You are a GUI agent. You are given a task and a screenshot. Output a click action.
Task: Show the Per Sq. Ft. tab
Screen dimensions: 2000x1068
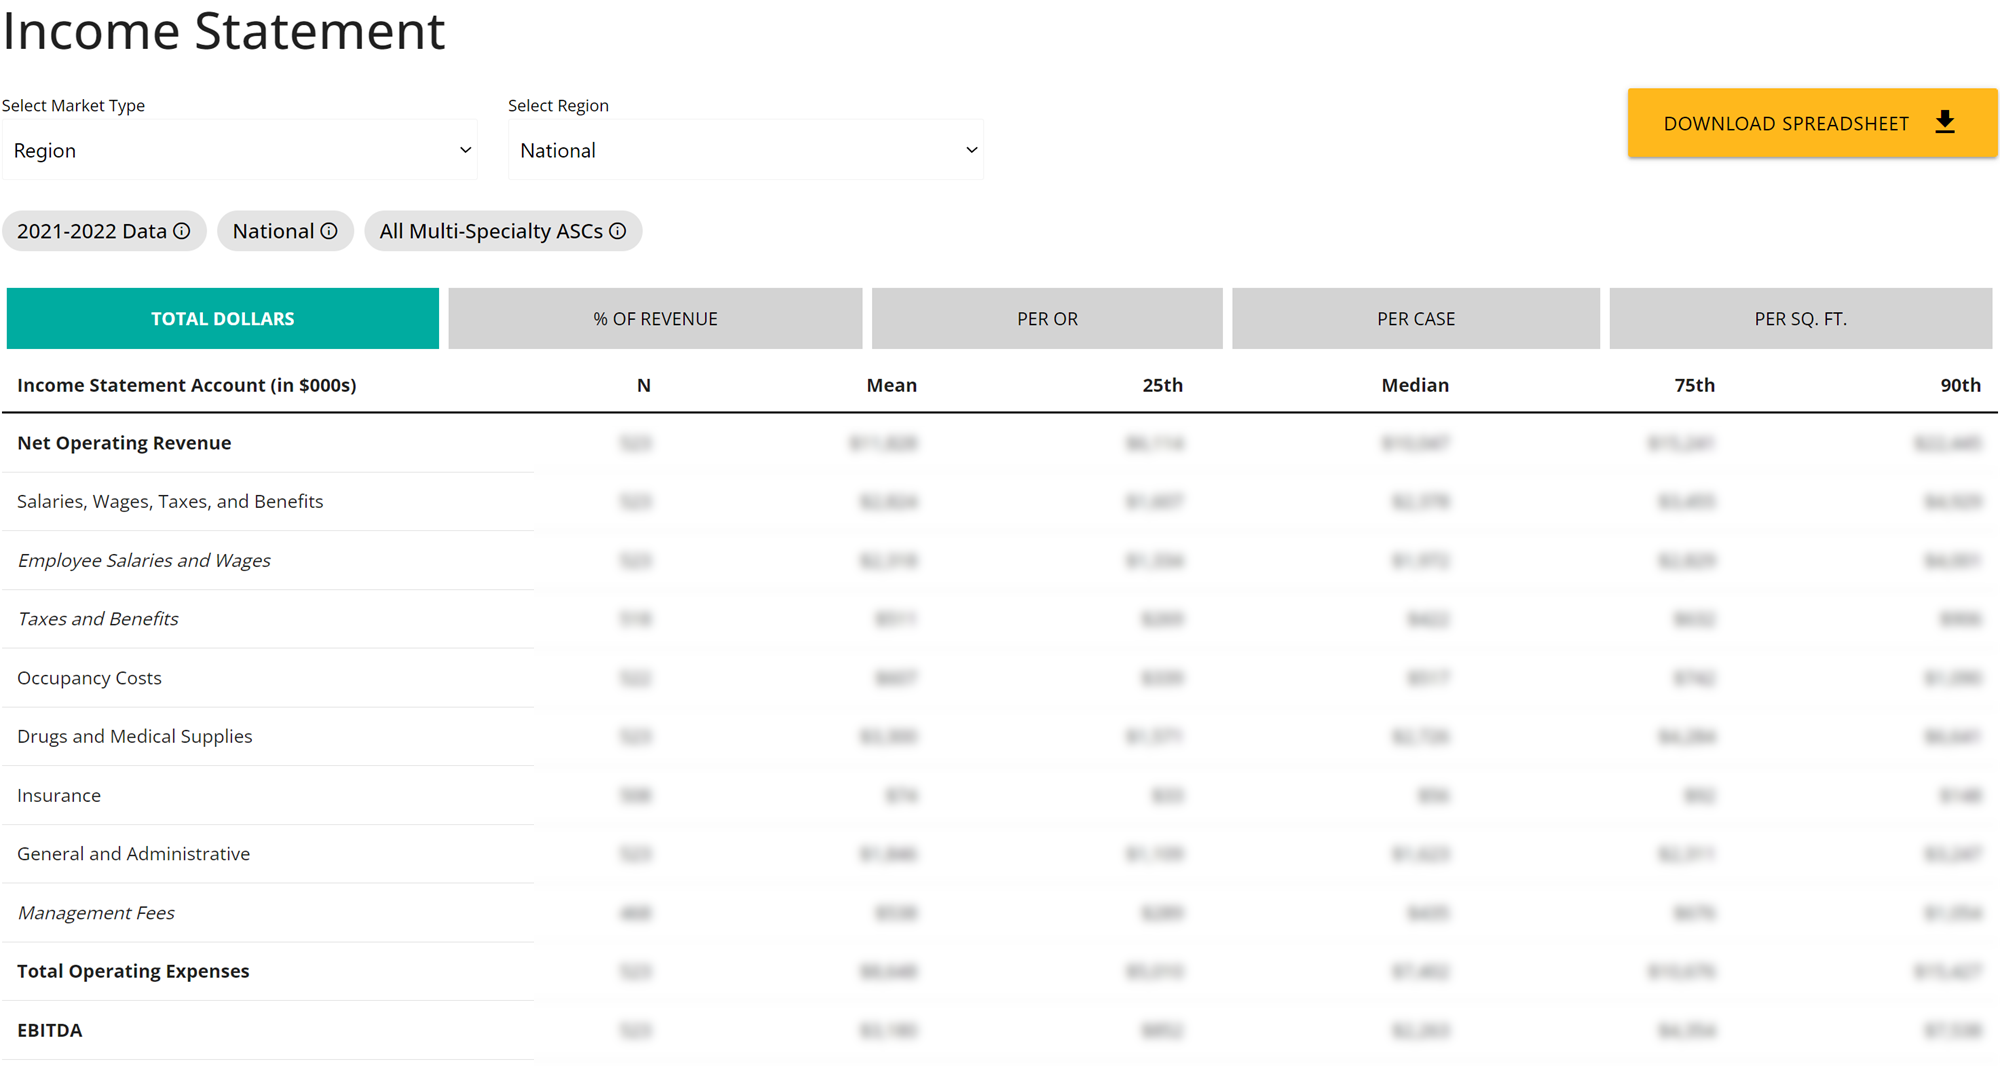(1800, 319)
